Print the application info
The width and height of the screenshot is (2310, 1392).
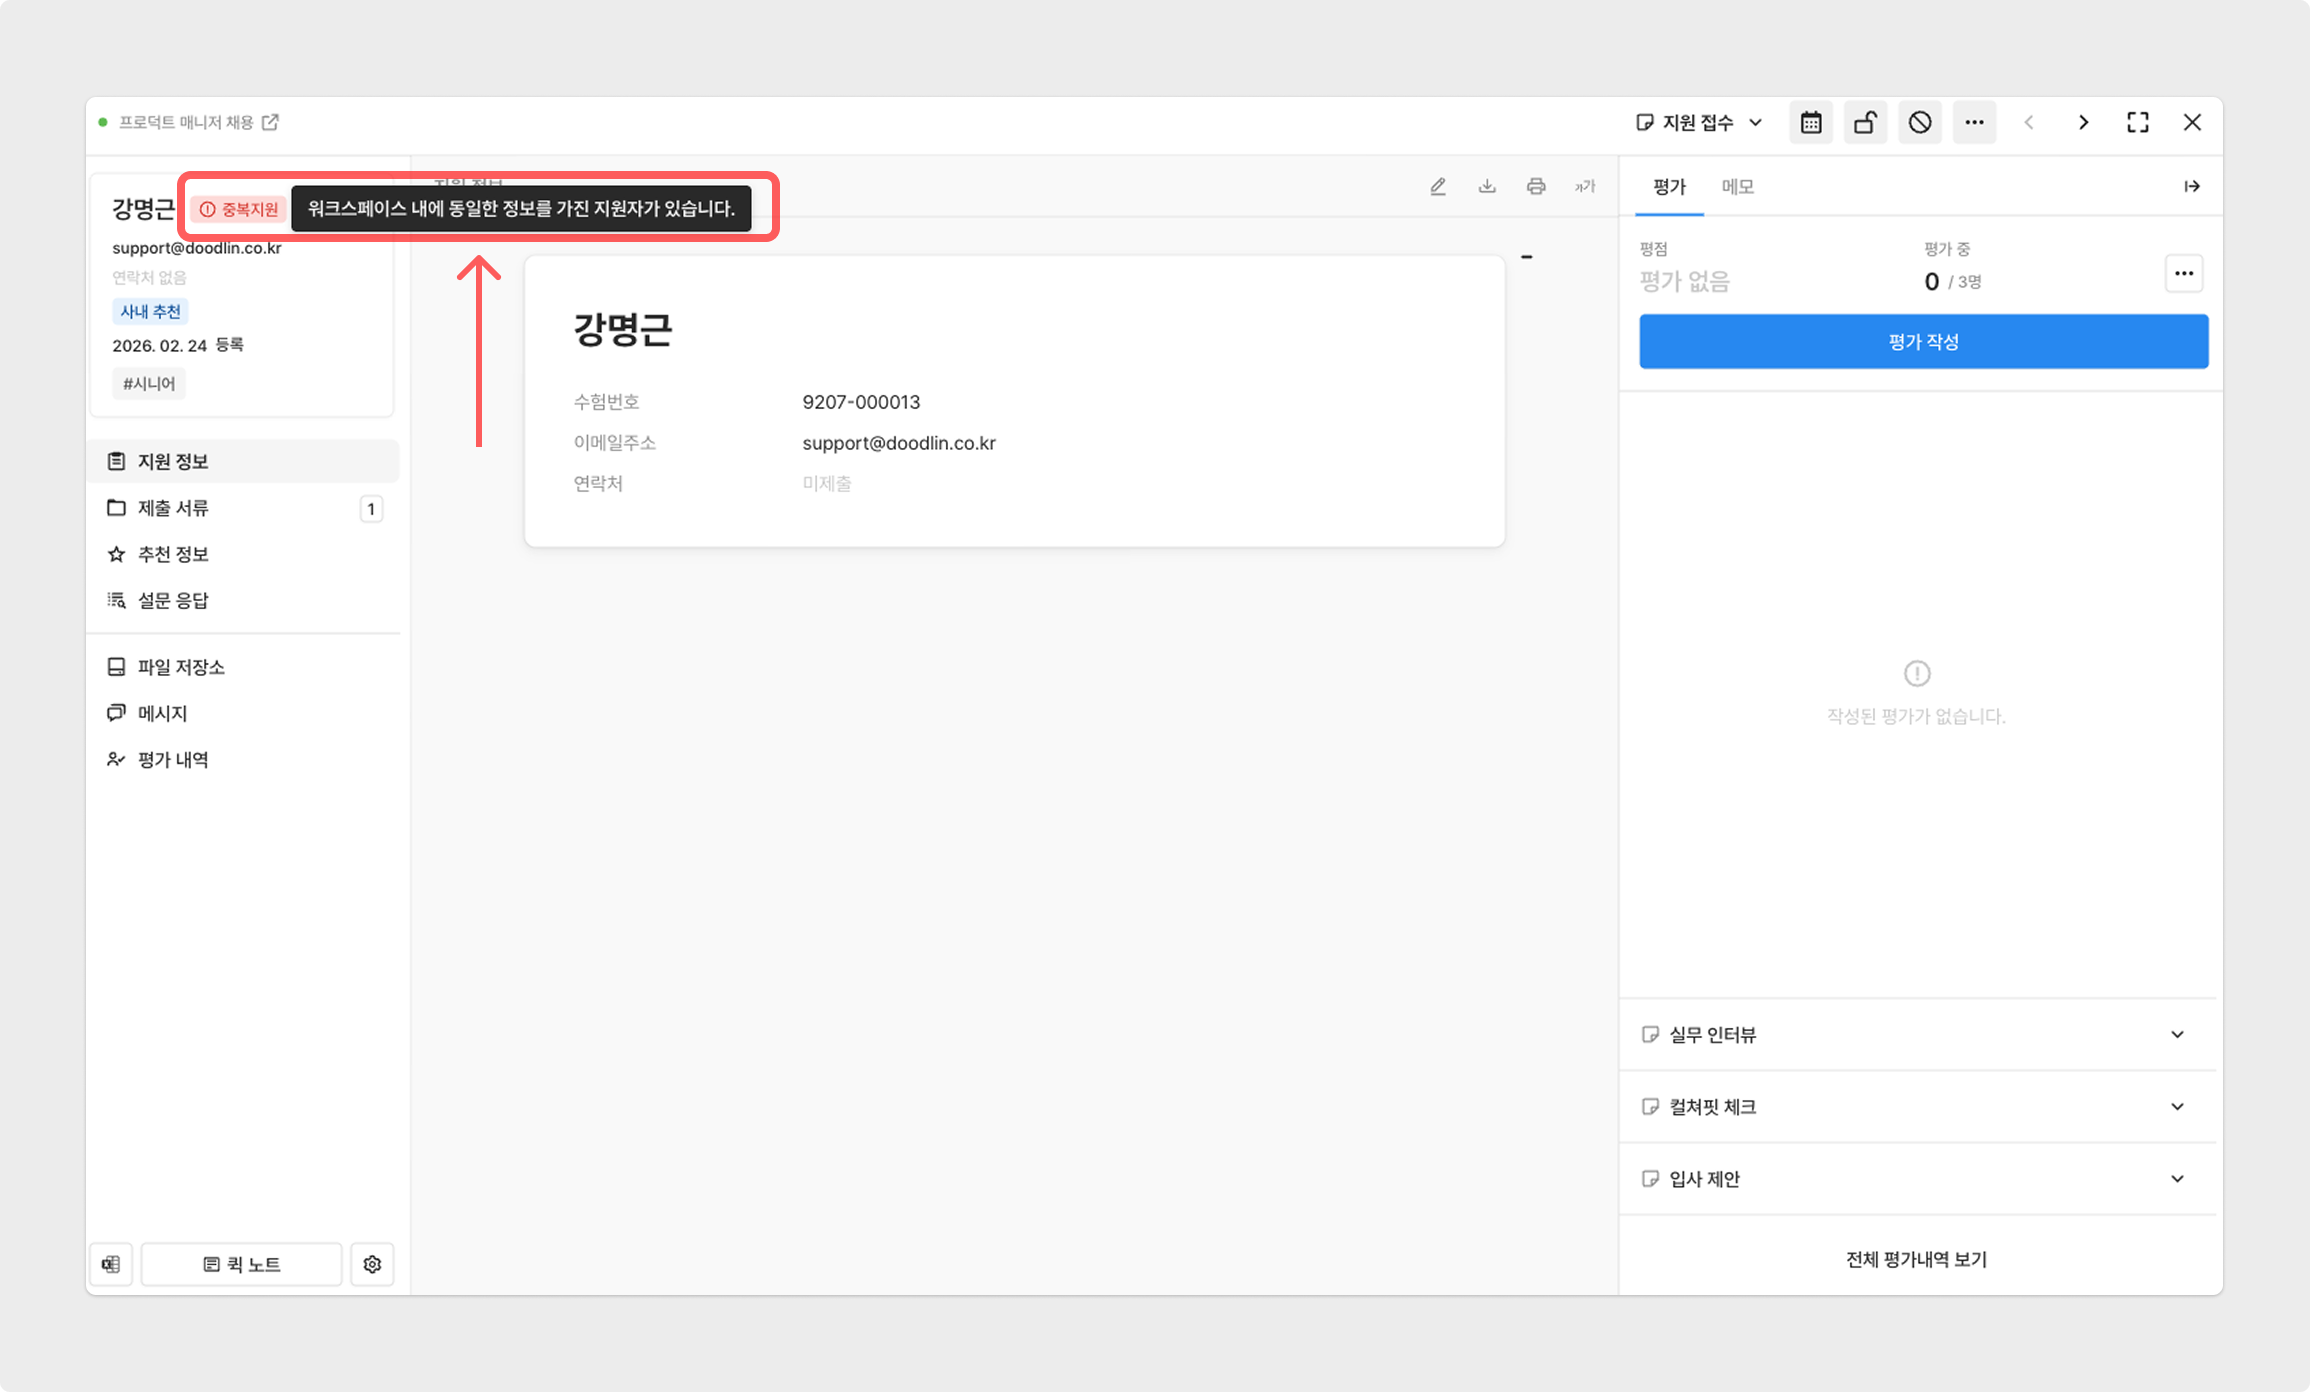(1536, 186)
